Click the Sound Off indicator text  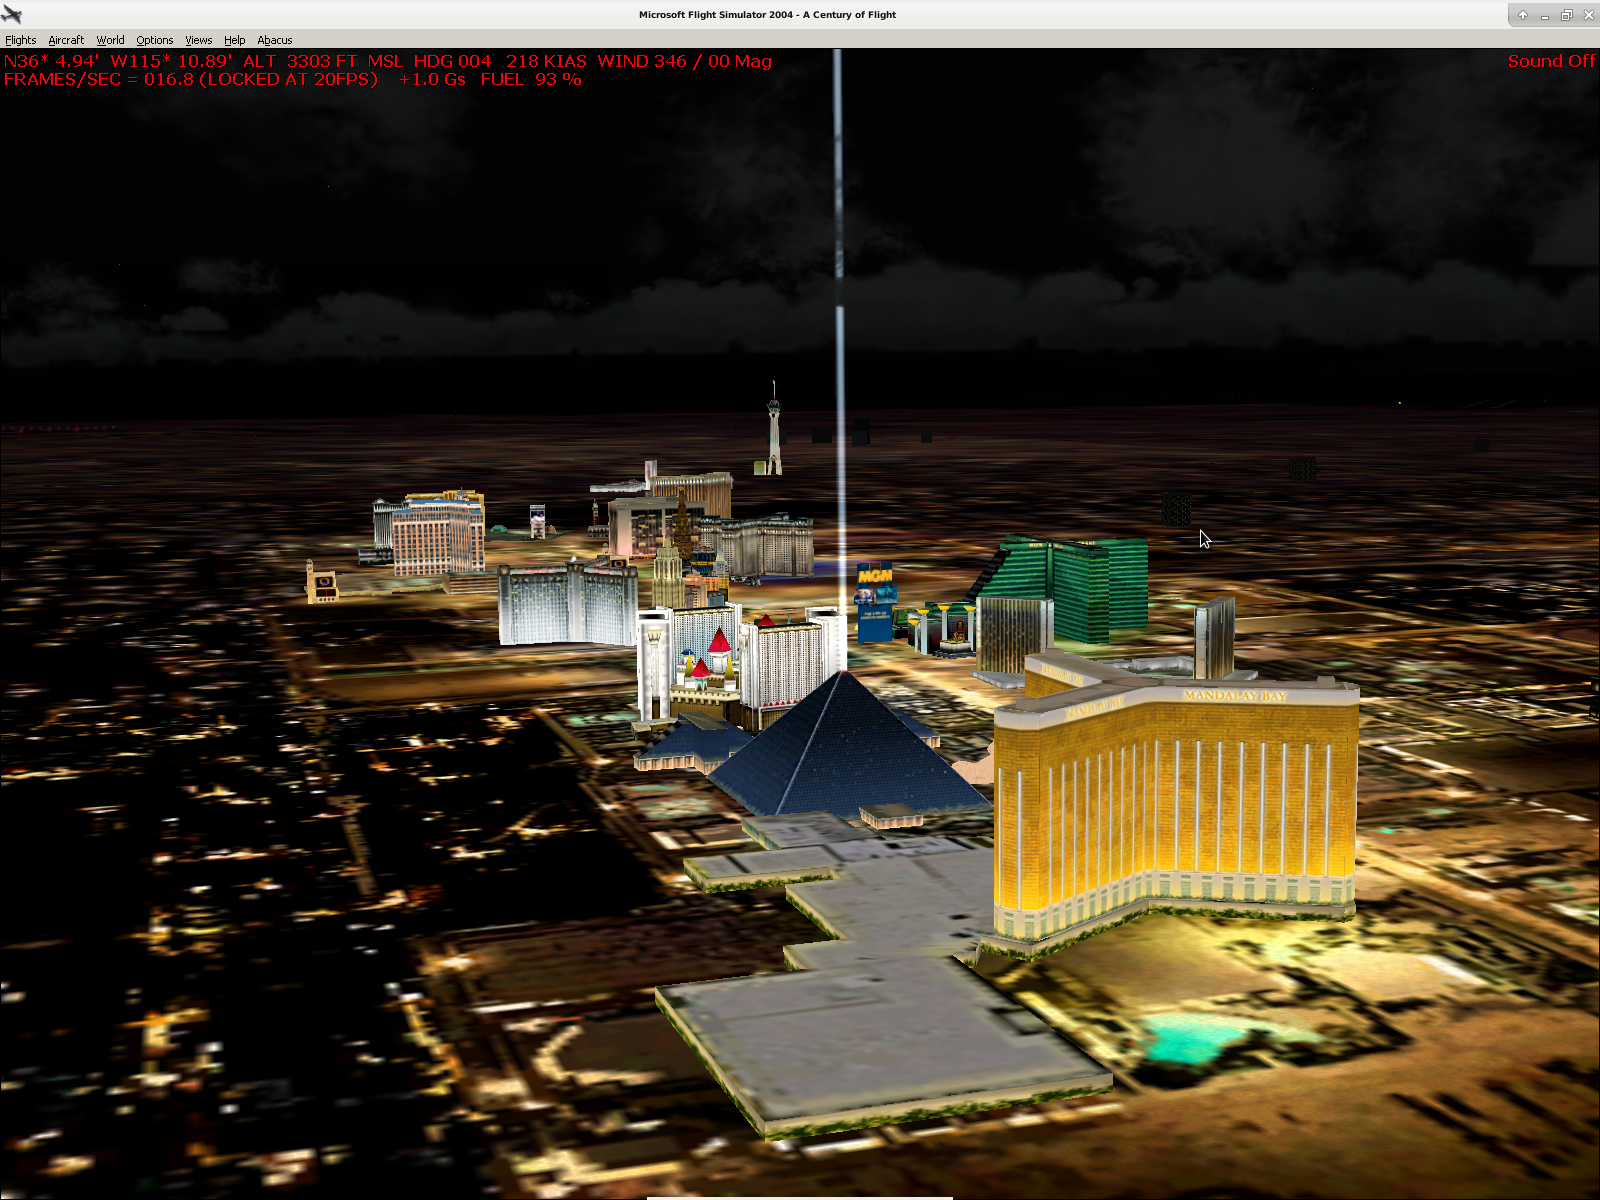point(1551,61)
